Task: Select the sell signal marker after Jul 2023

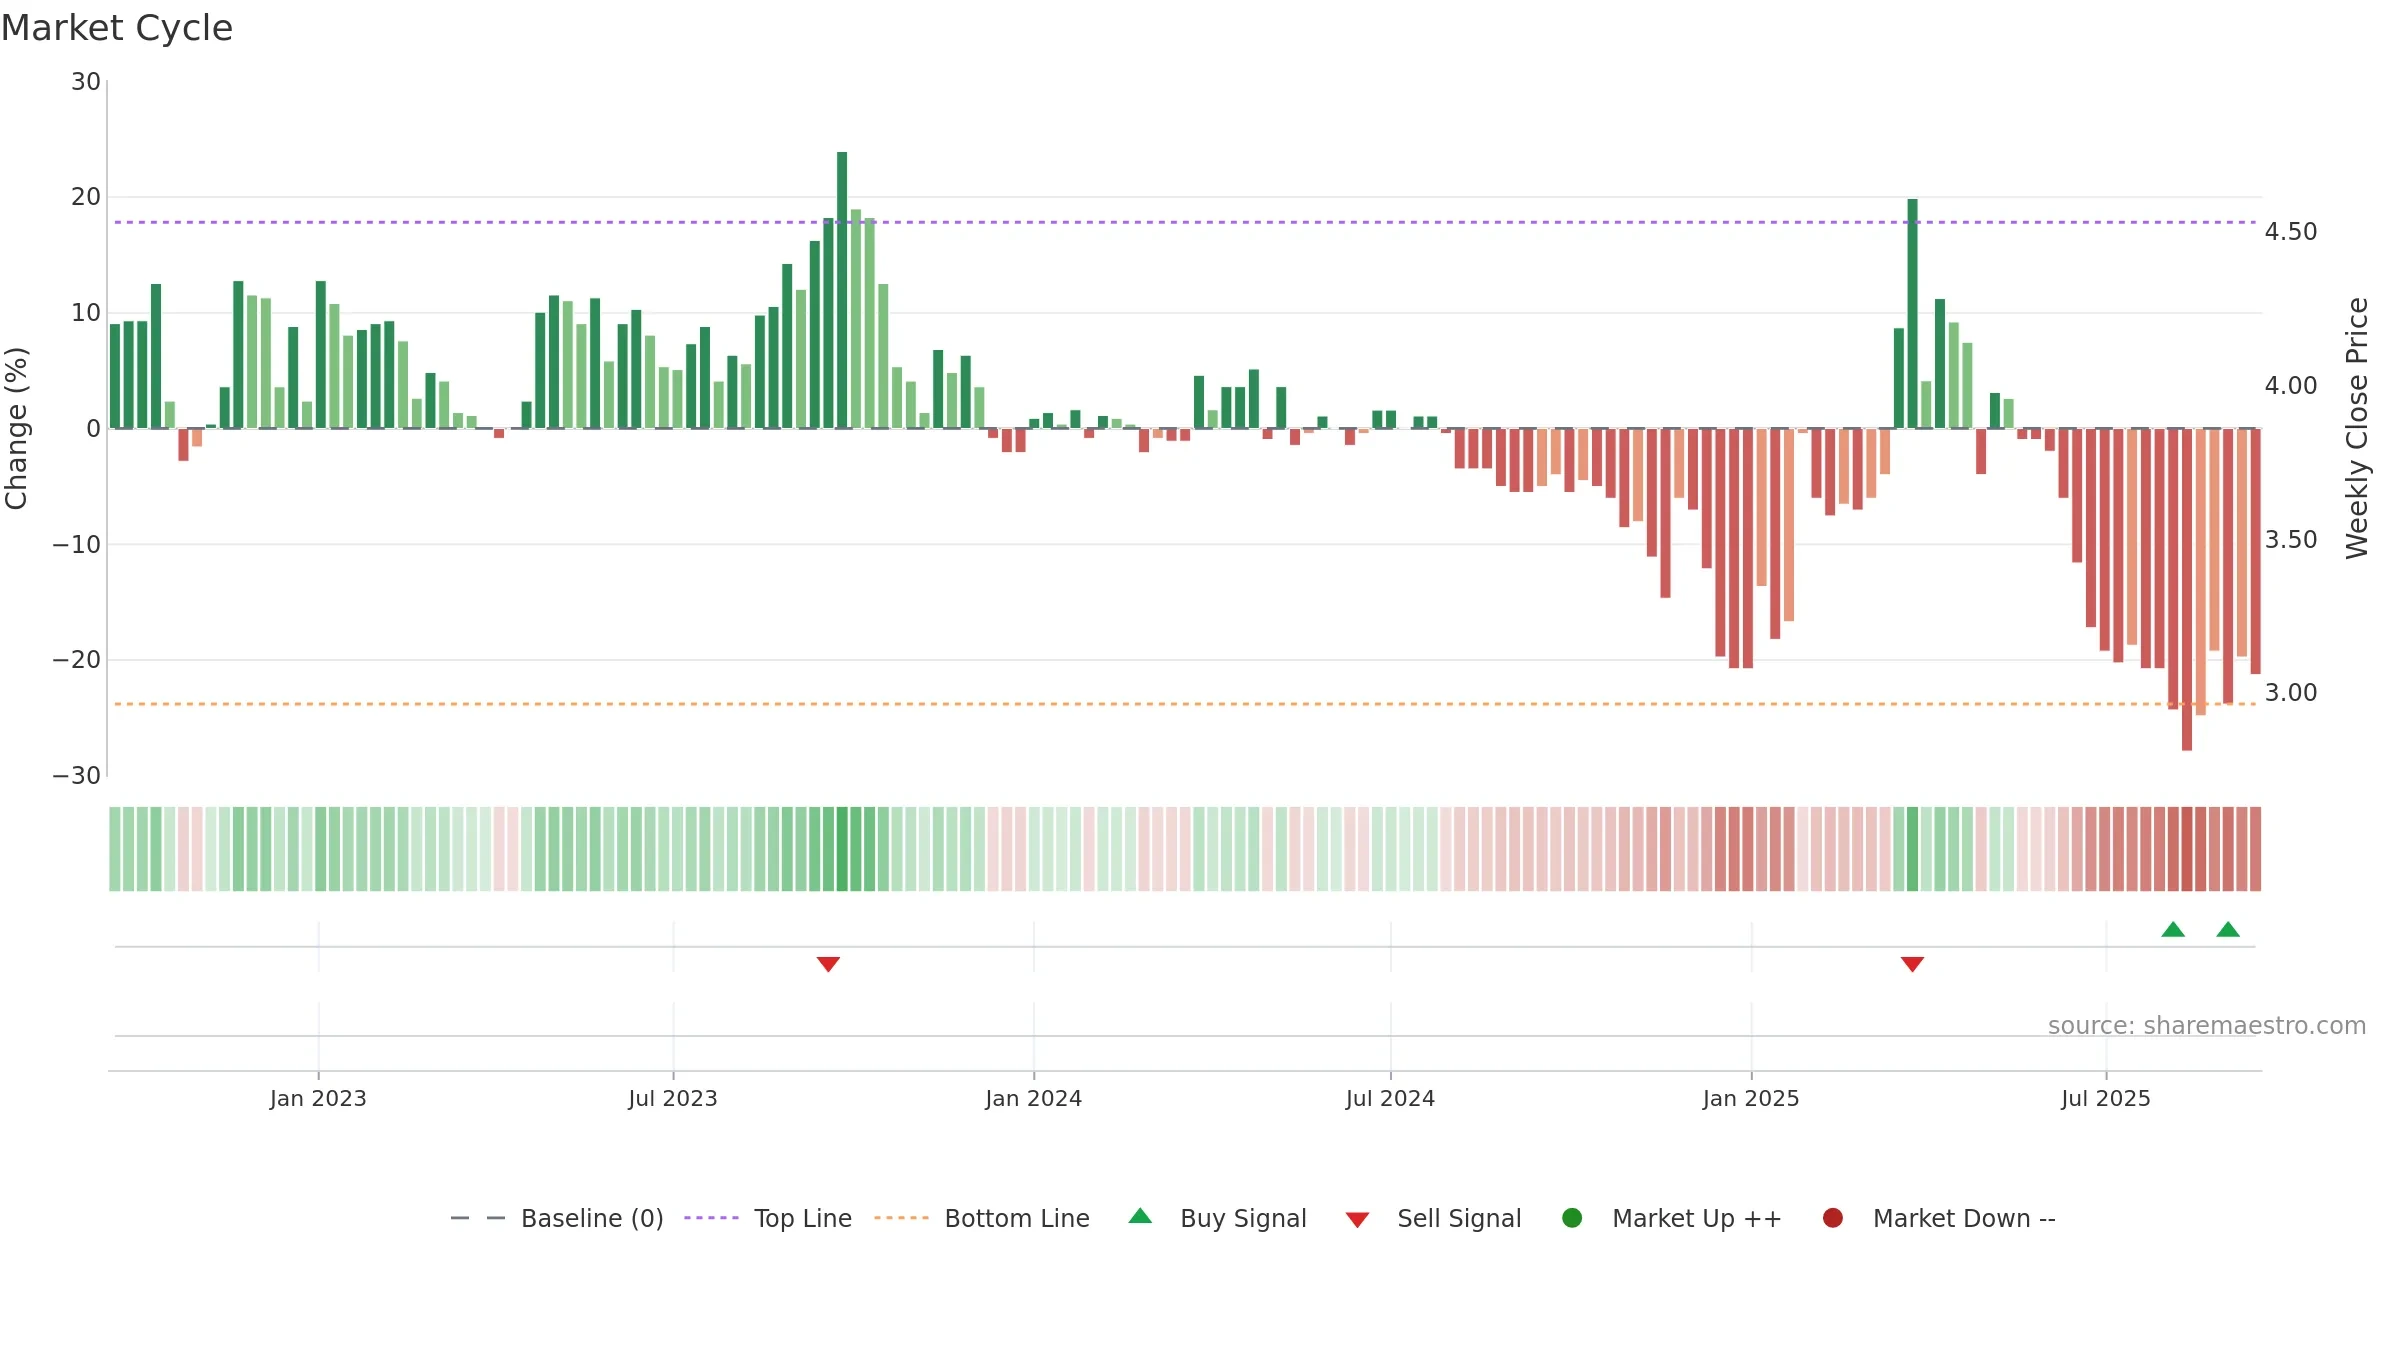Action: point(828,964)
